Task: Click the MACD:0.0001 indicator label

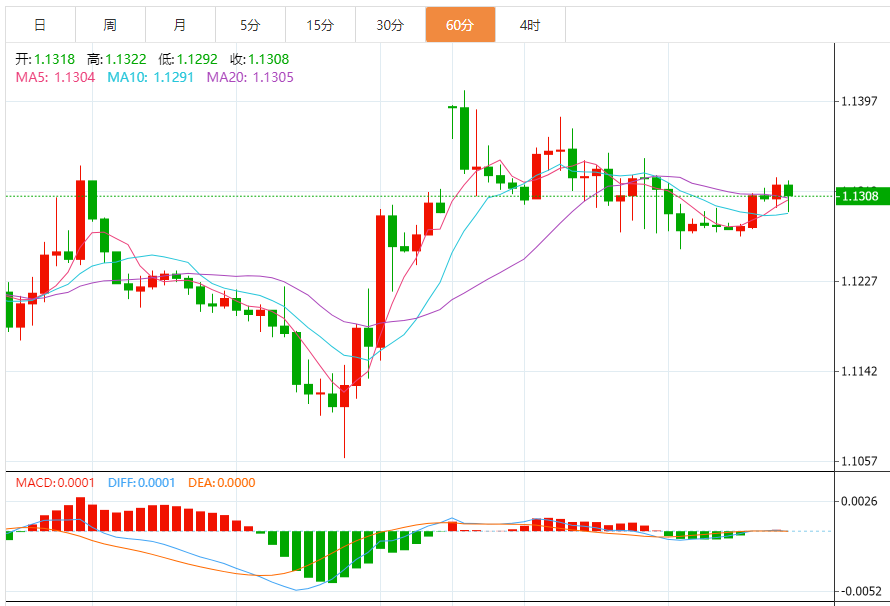Action: (x=55, y=483)
